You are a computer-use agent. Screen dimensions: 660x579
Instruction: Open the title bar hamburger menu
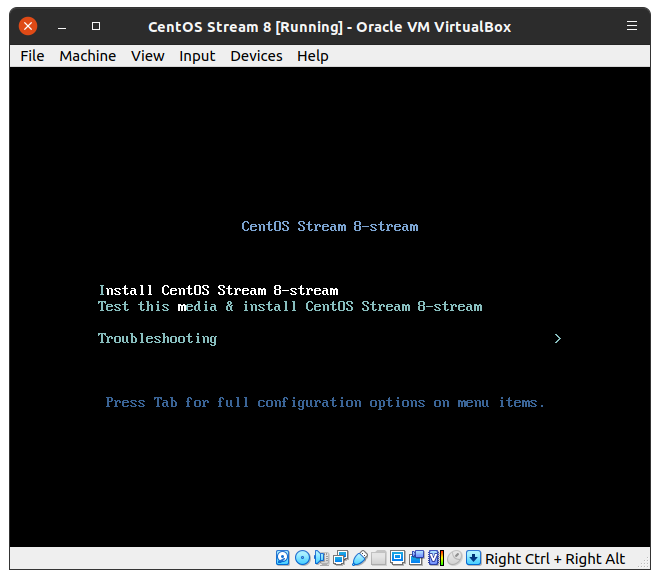(x=632, y=26)
